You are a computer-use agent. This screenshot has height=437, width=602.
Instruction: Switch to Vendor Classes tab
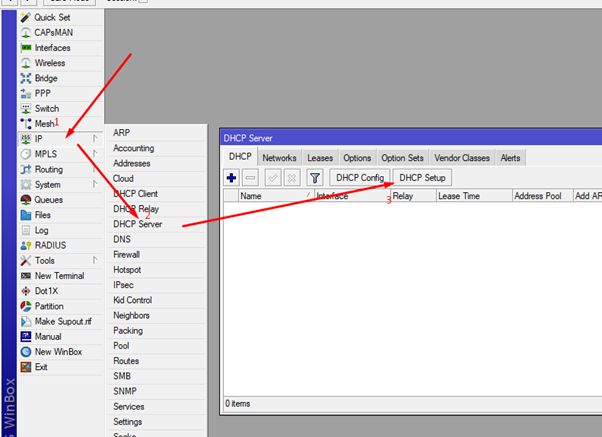(x=462, y=158)
